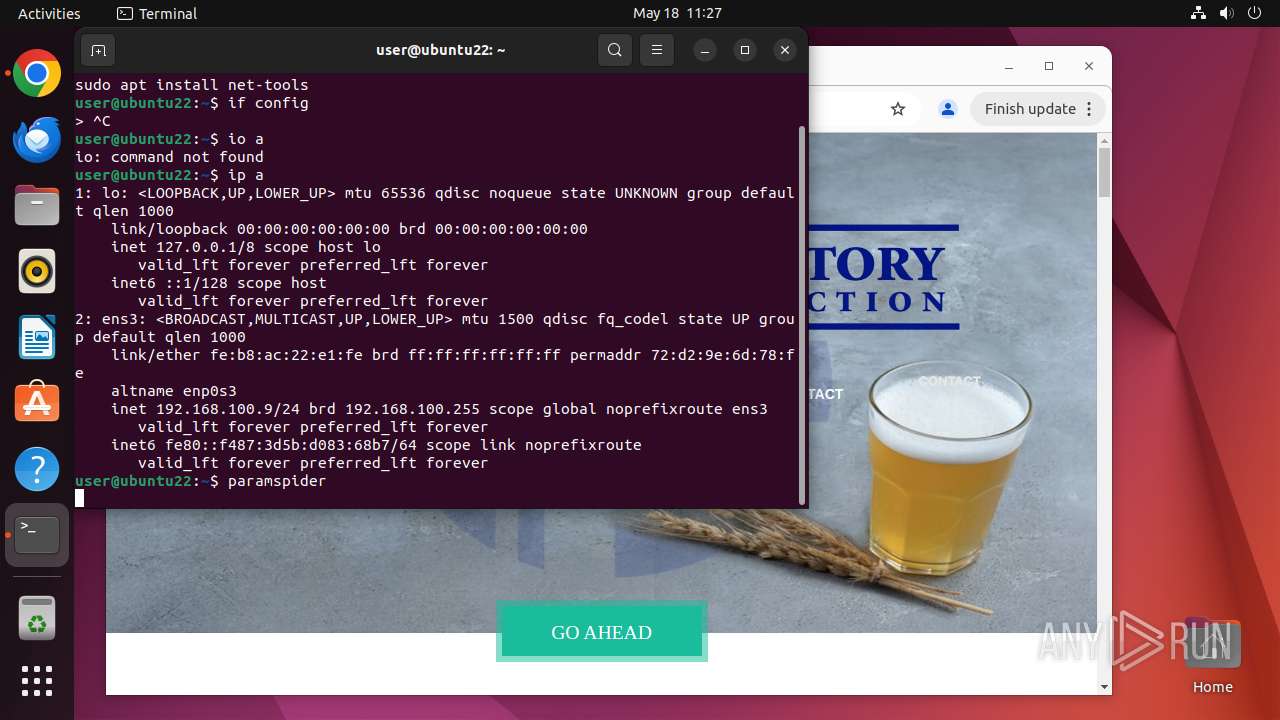This screenshot has height=720, width=1280.
Task: Open Ubuntu Software store icon
Action: pos(37,403)
